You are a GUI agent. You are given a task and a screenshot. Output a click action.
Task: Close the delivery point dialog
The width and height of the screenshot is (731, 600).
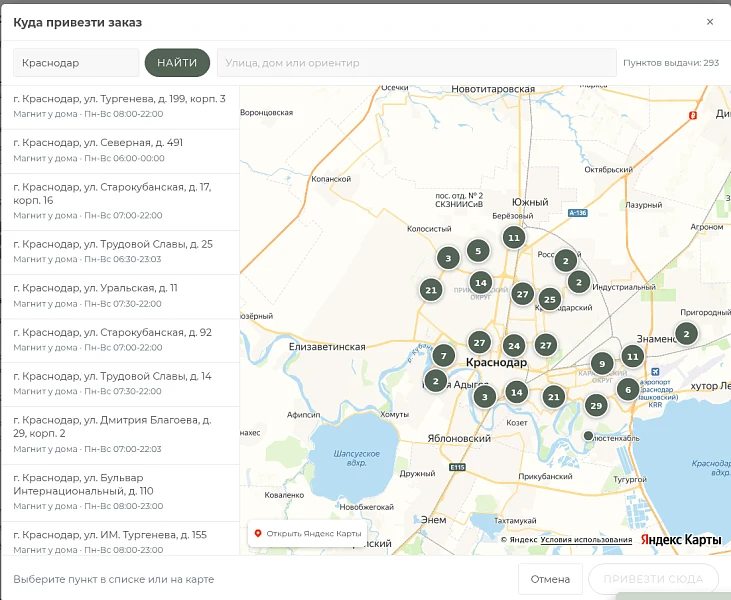point(710,22)
